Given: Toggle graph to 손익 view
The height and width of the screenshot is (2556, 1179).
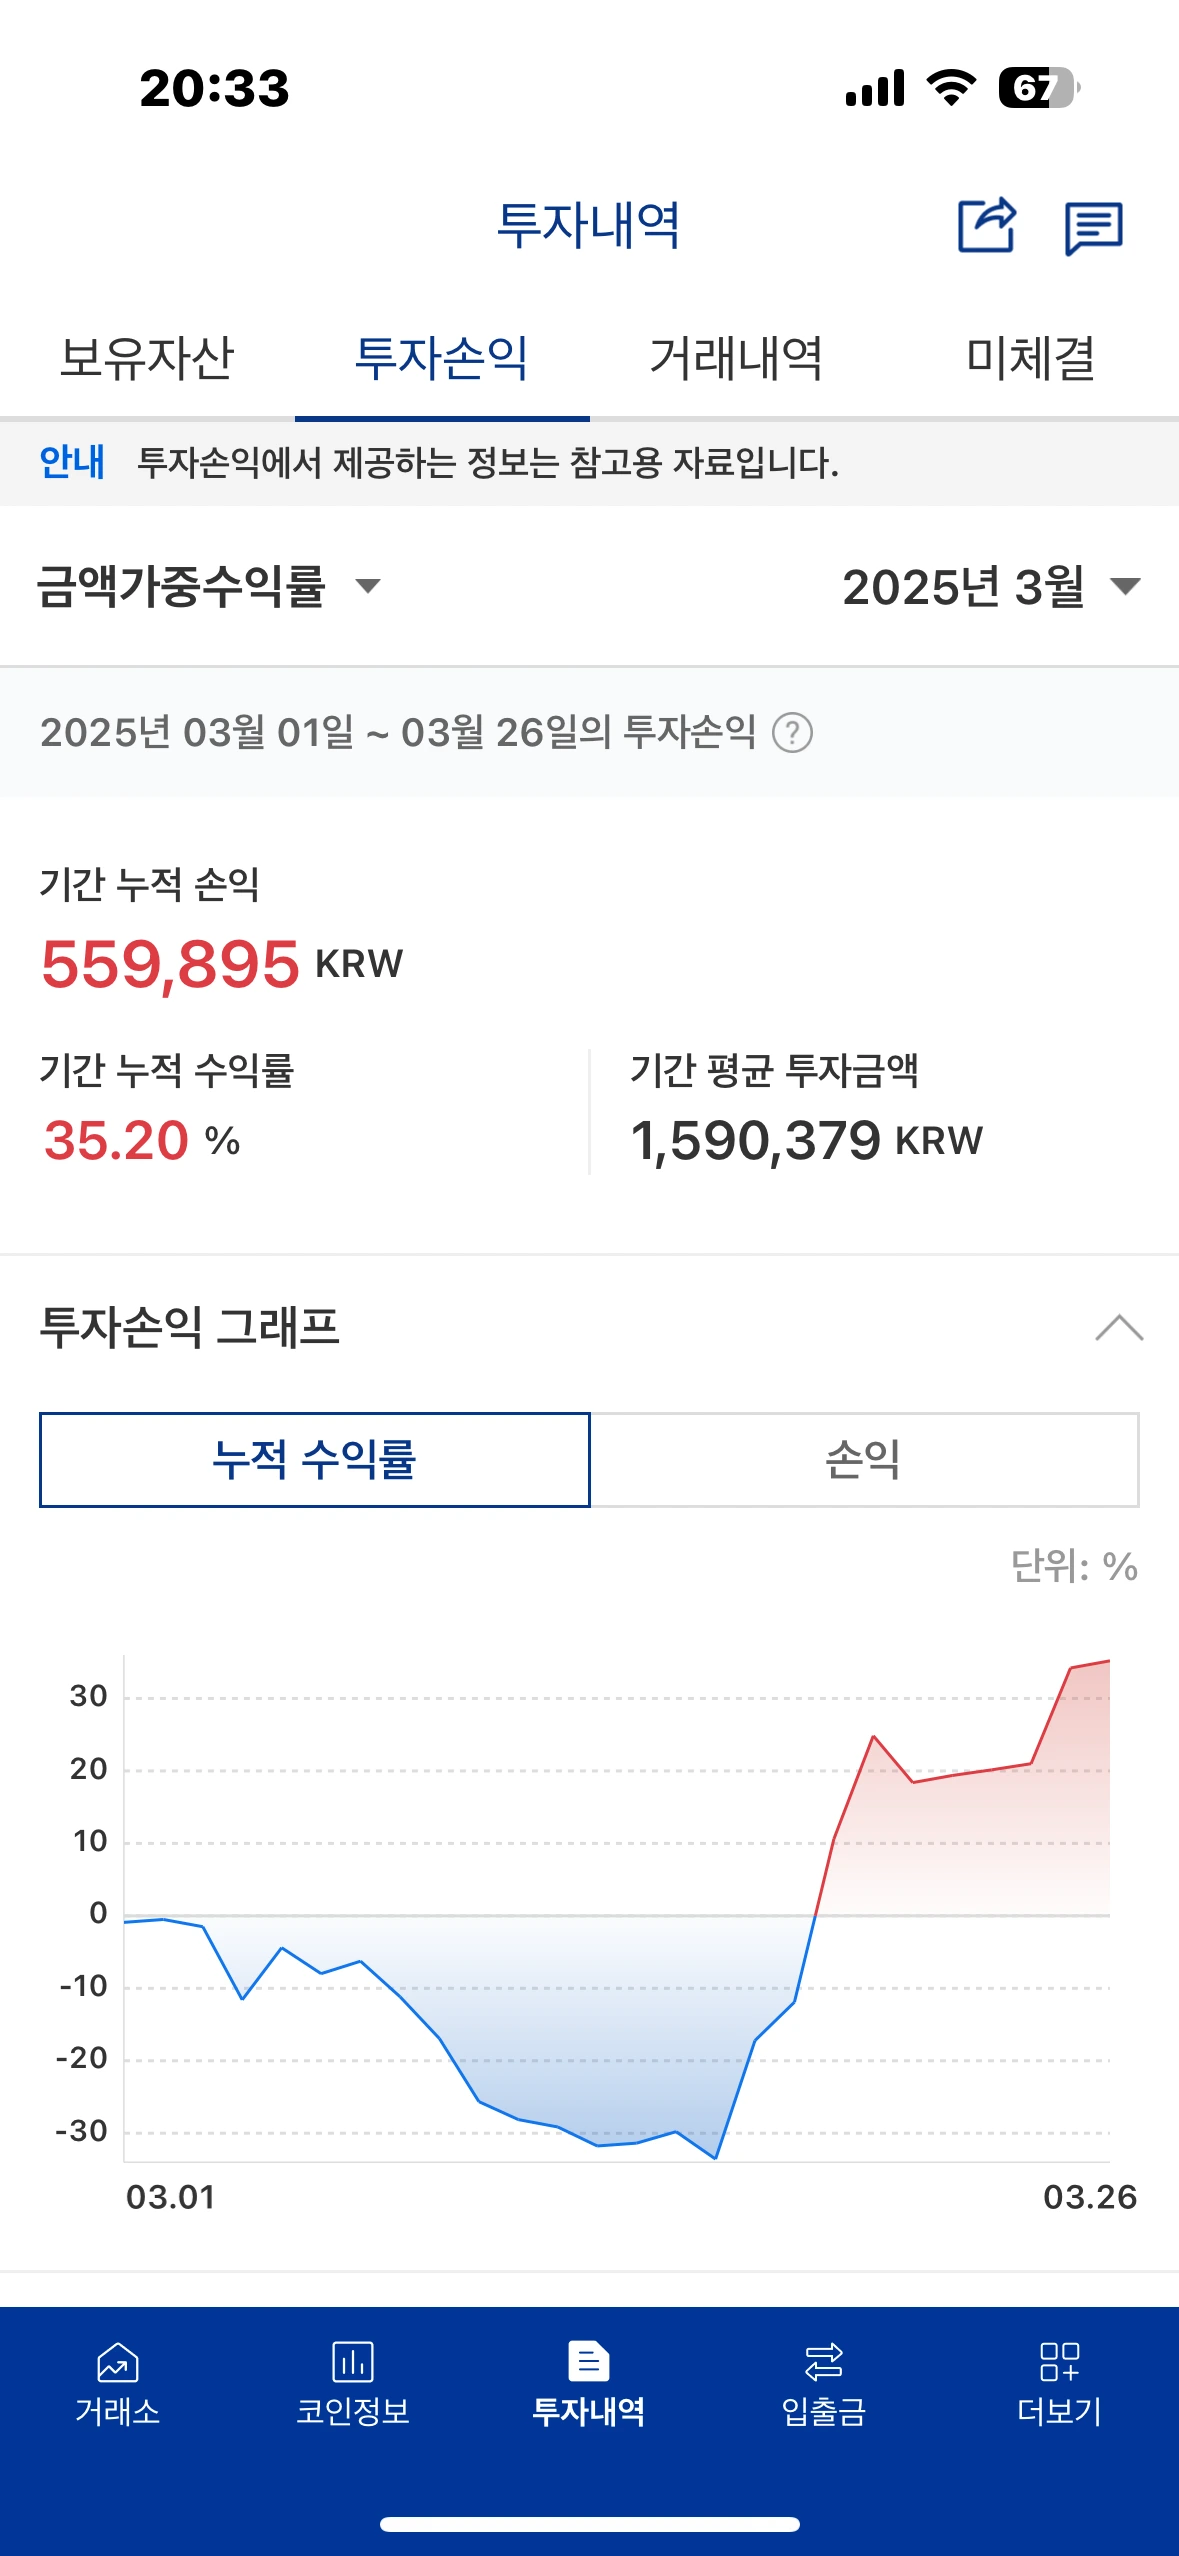Looking at the screenshot, I should coord(864,1460).
